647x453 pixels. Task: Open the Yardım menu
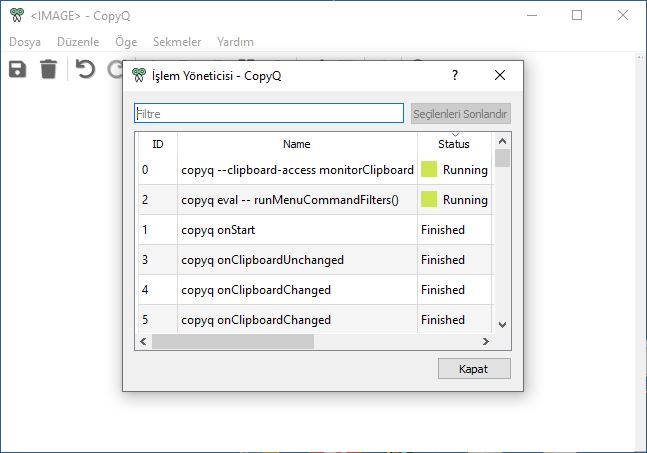(x=235, y=42)
